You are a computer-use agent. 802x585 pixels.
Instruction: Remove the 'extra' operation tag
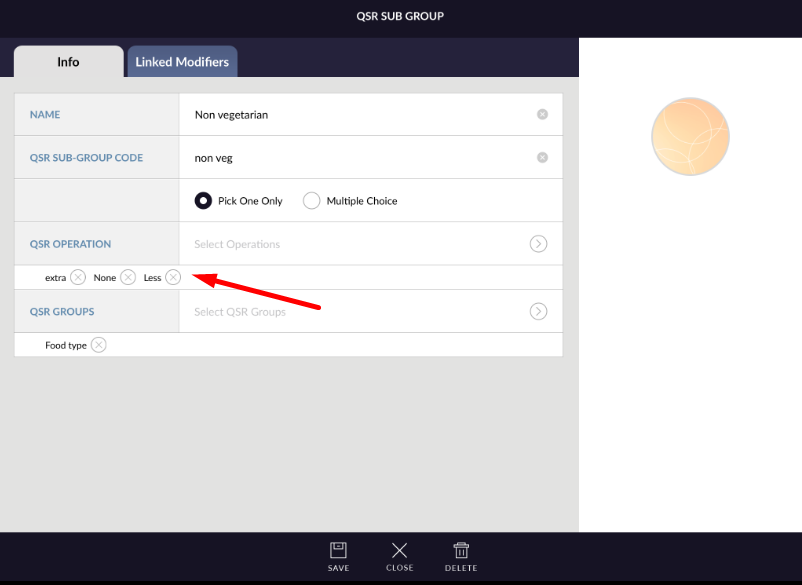pyautogui.click(x=78, y=278)
